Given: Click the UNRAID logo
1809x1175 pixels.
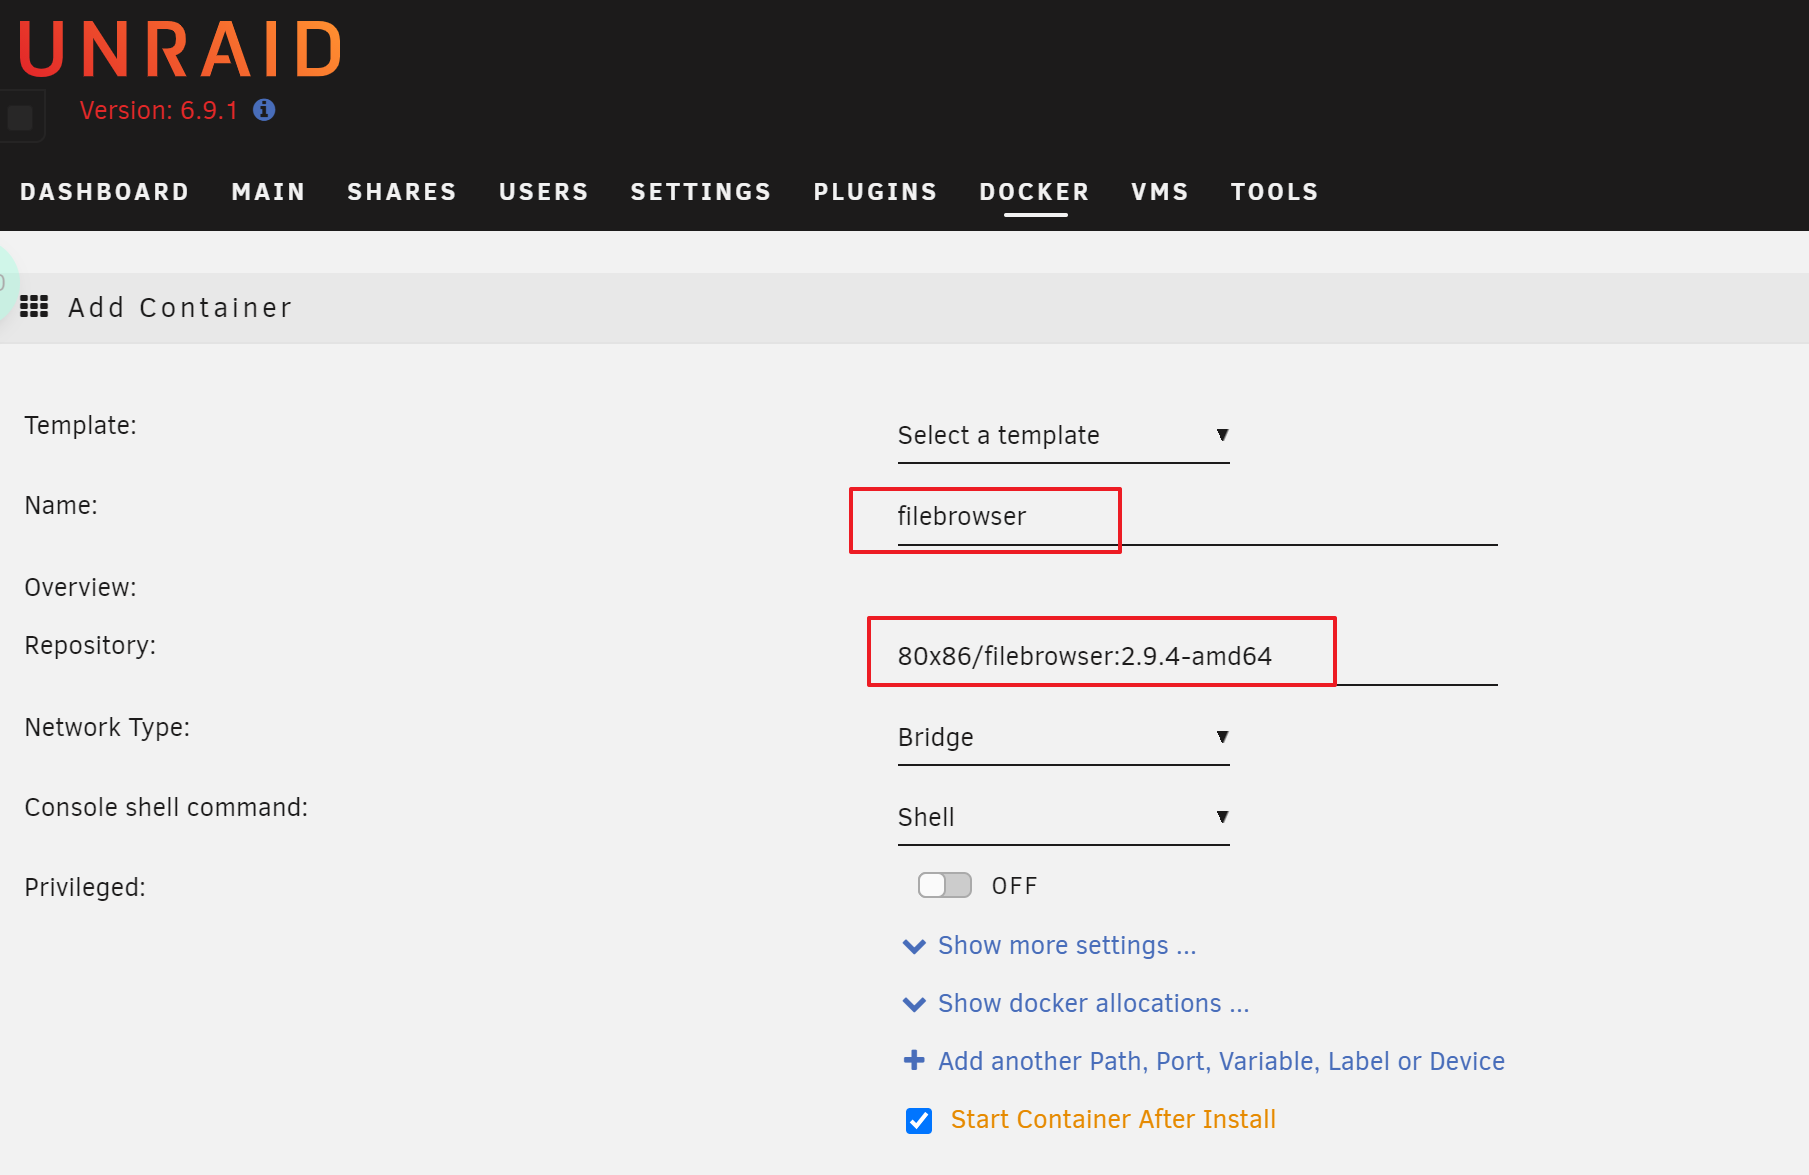Looking at the screenshot, I should click(x=180, y=49).
